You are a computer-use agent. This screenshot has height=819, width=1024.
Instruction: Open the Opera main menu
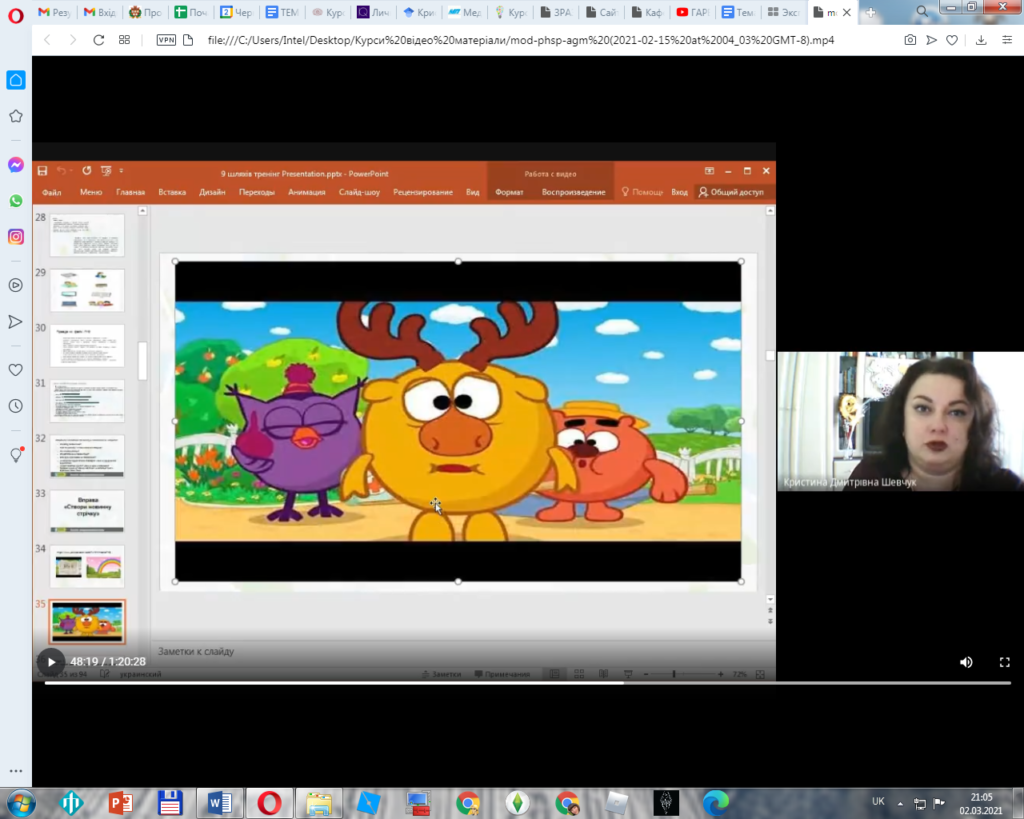point(16,14)
